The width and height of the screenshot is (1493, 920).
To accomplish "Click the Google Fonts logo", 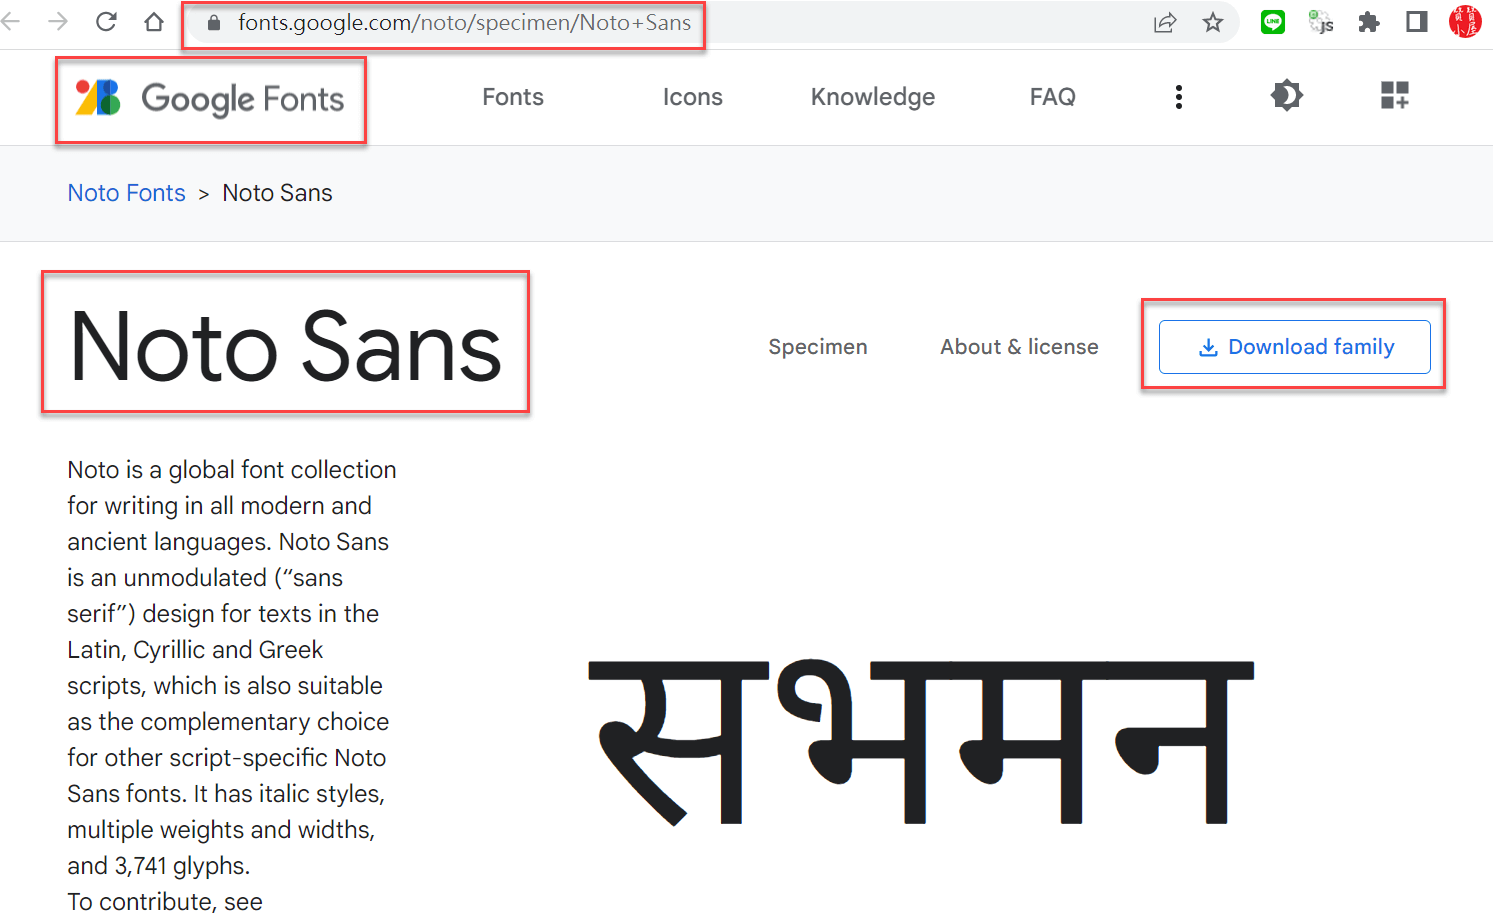I will click(210, 98).
